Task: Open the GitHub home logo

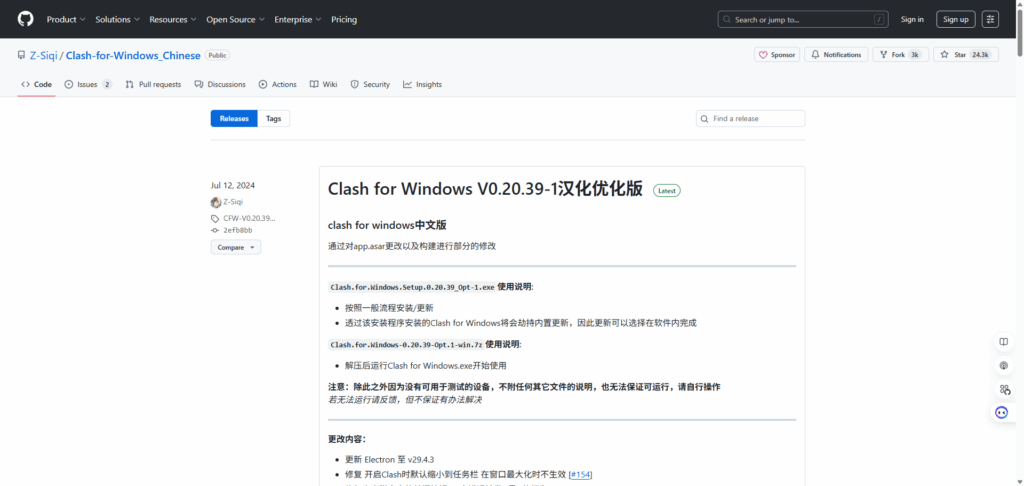Action: pos(25,19)
